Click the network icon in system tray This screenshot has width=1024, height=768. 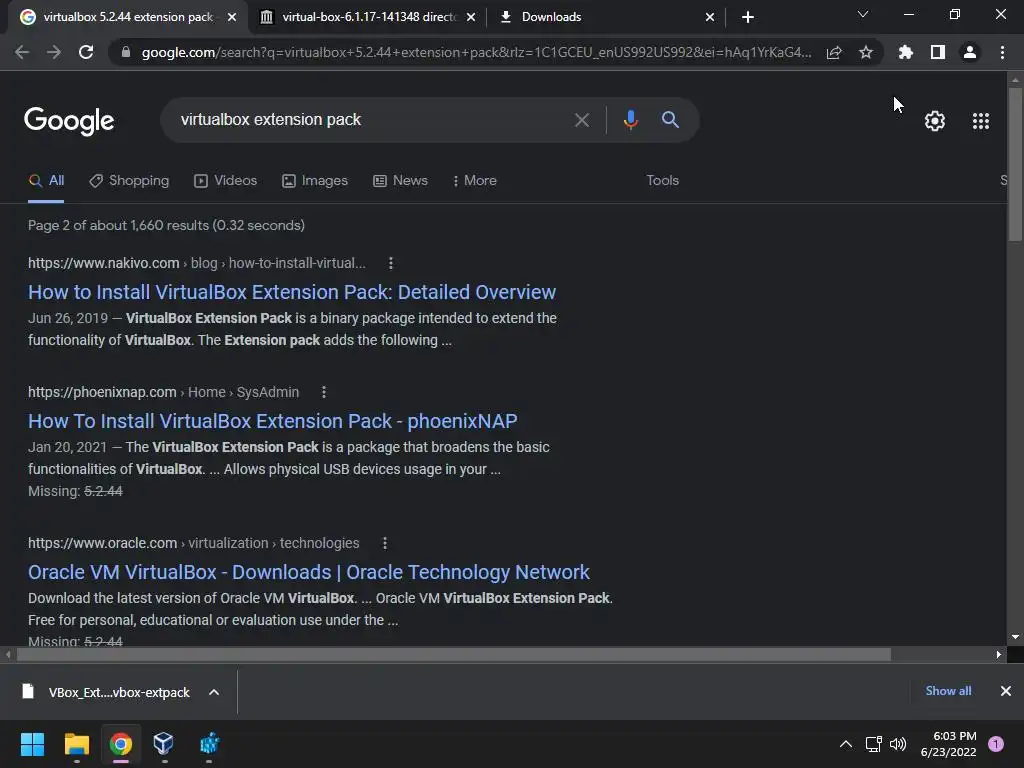(873, 744)
